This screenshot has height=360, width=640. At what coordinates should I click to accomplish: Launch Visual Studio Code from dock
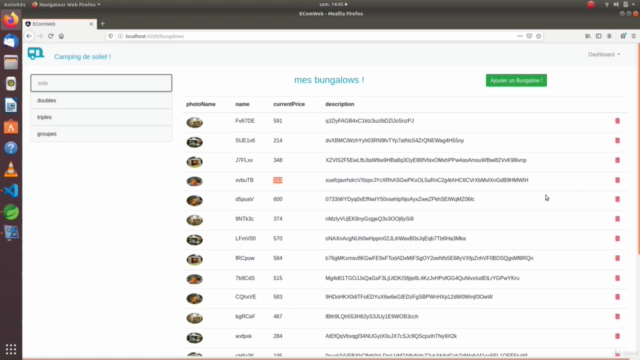tap(11, 191)
